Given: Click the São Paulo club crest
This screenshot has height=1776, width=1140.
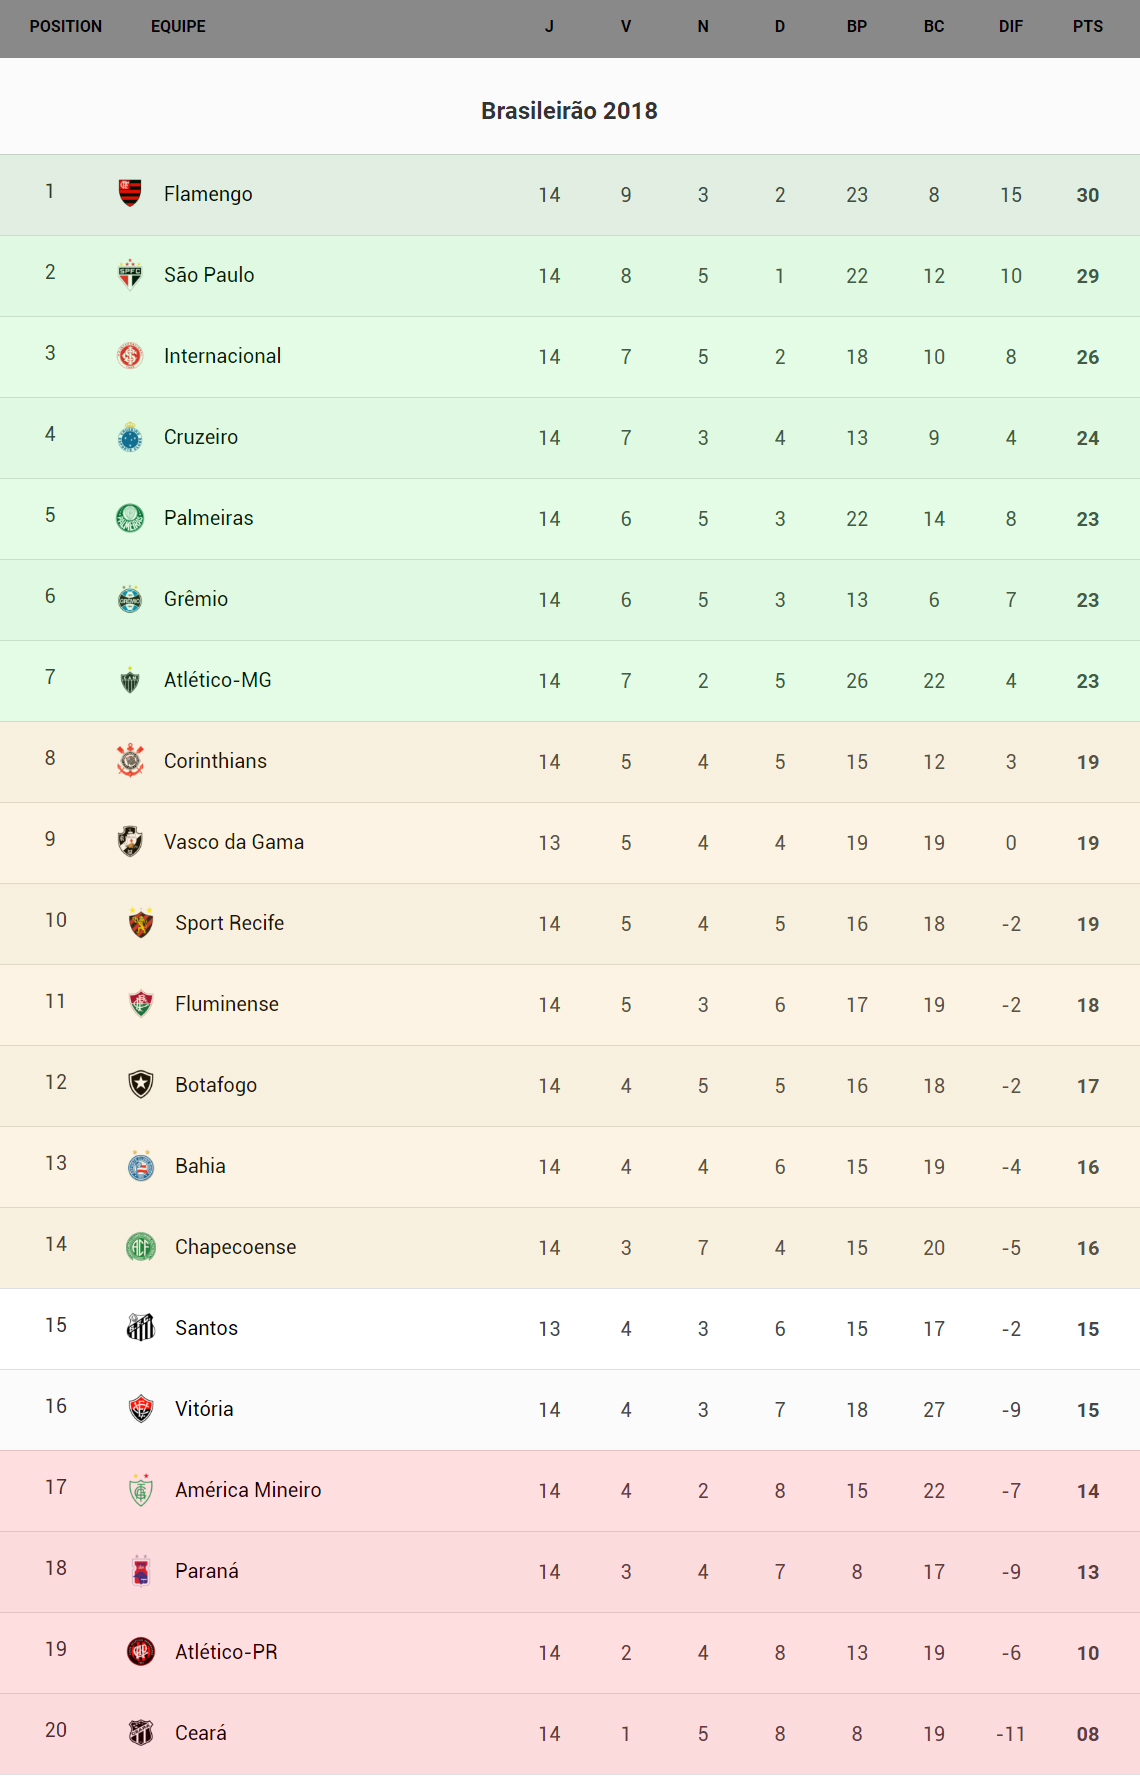Looking at the screenshot, I should [x=130, y=273].
